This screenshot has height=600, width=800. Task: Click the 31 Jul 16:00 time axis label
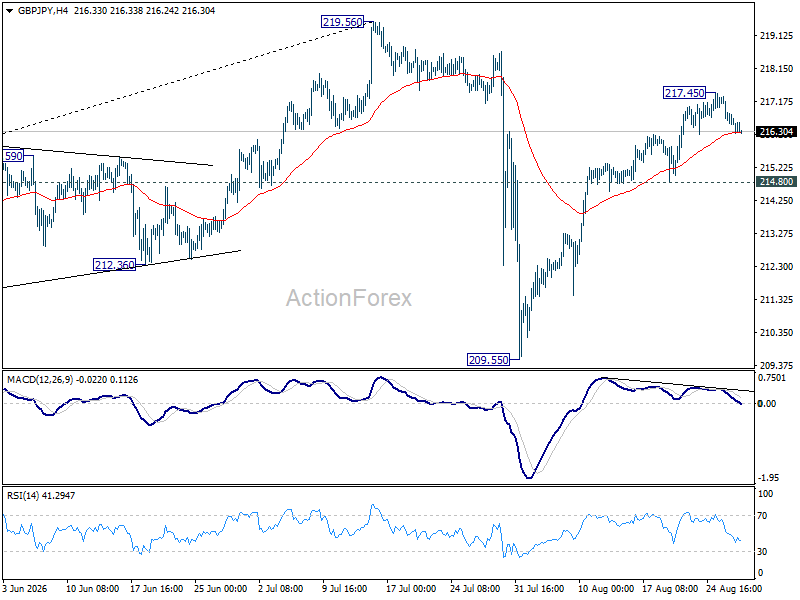tap(539, 589)
